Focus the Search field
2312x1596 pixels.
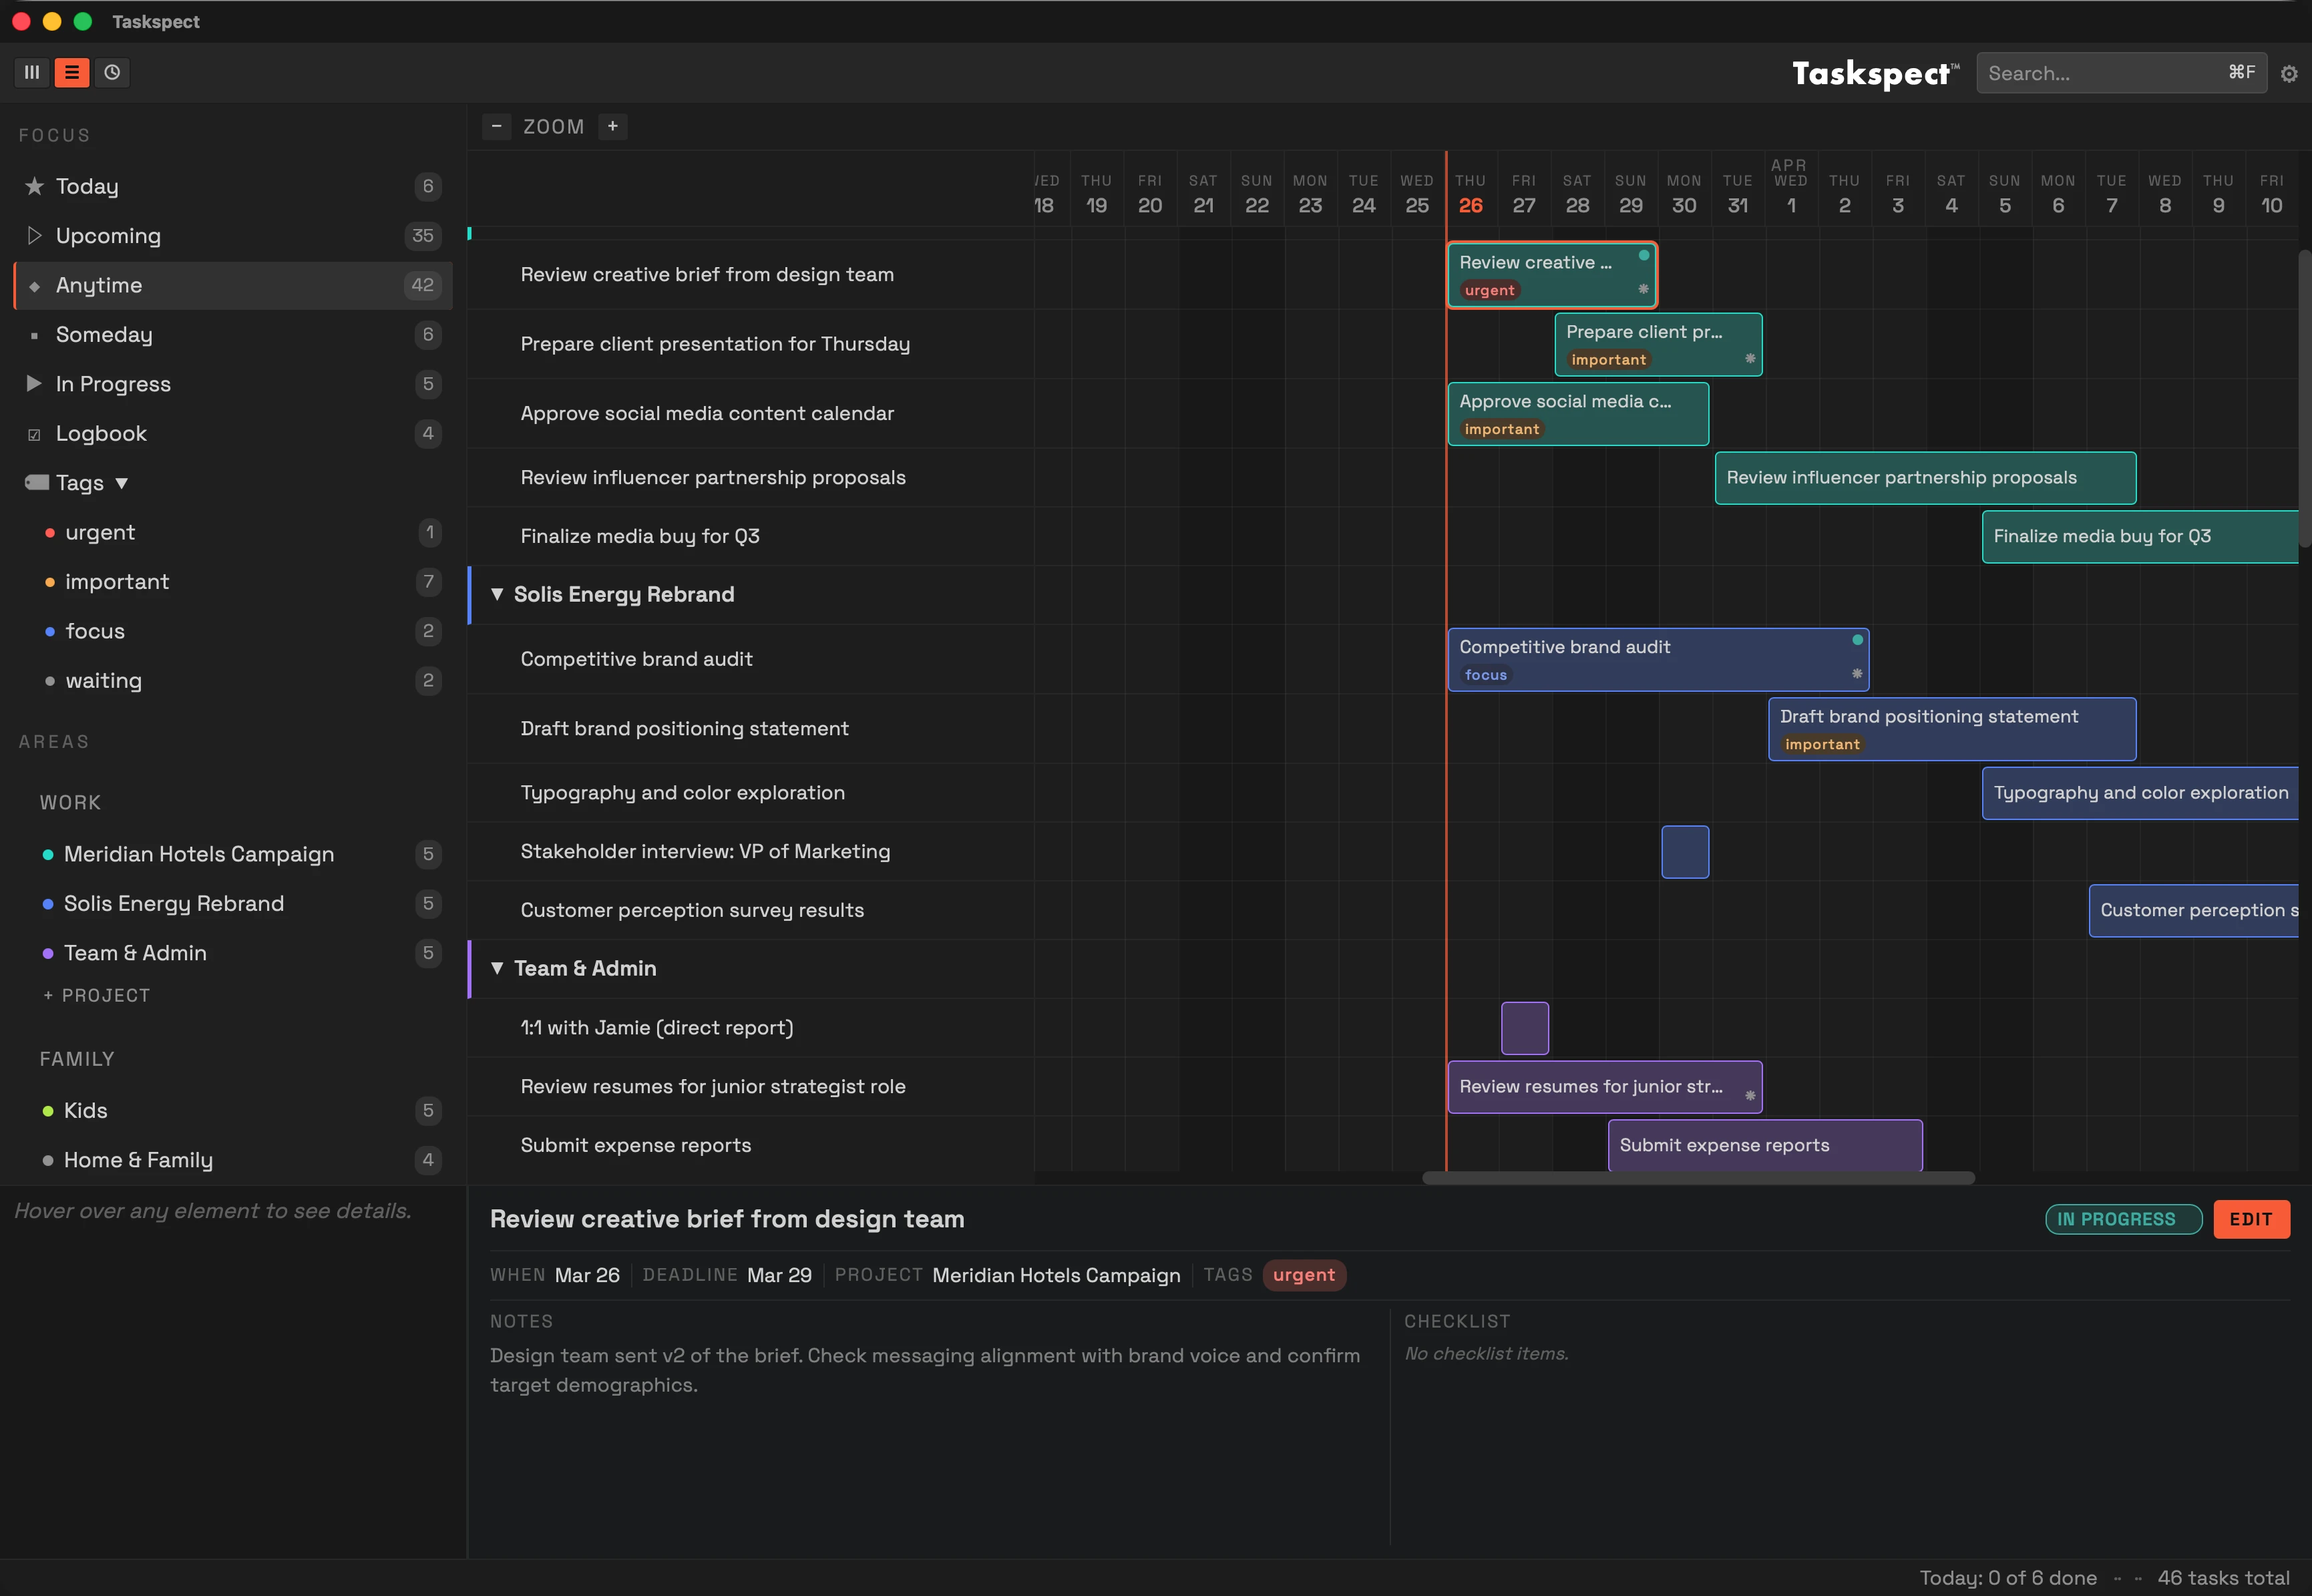pyautogui.click(x=2121, y=73)
